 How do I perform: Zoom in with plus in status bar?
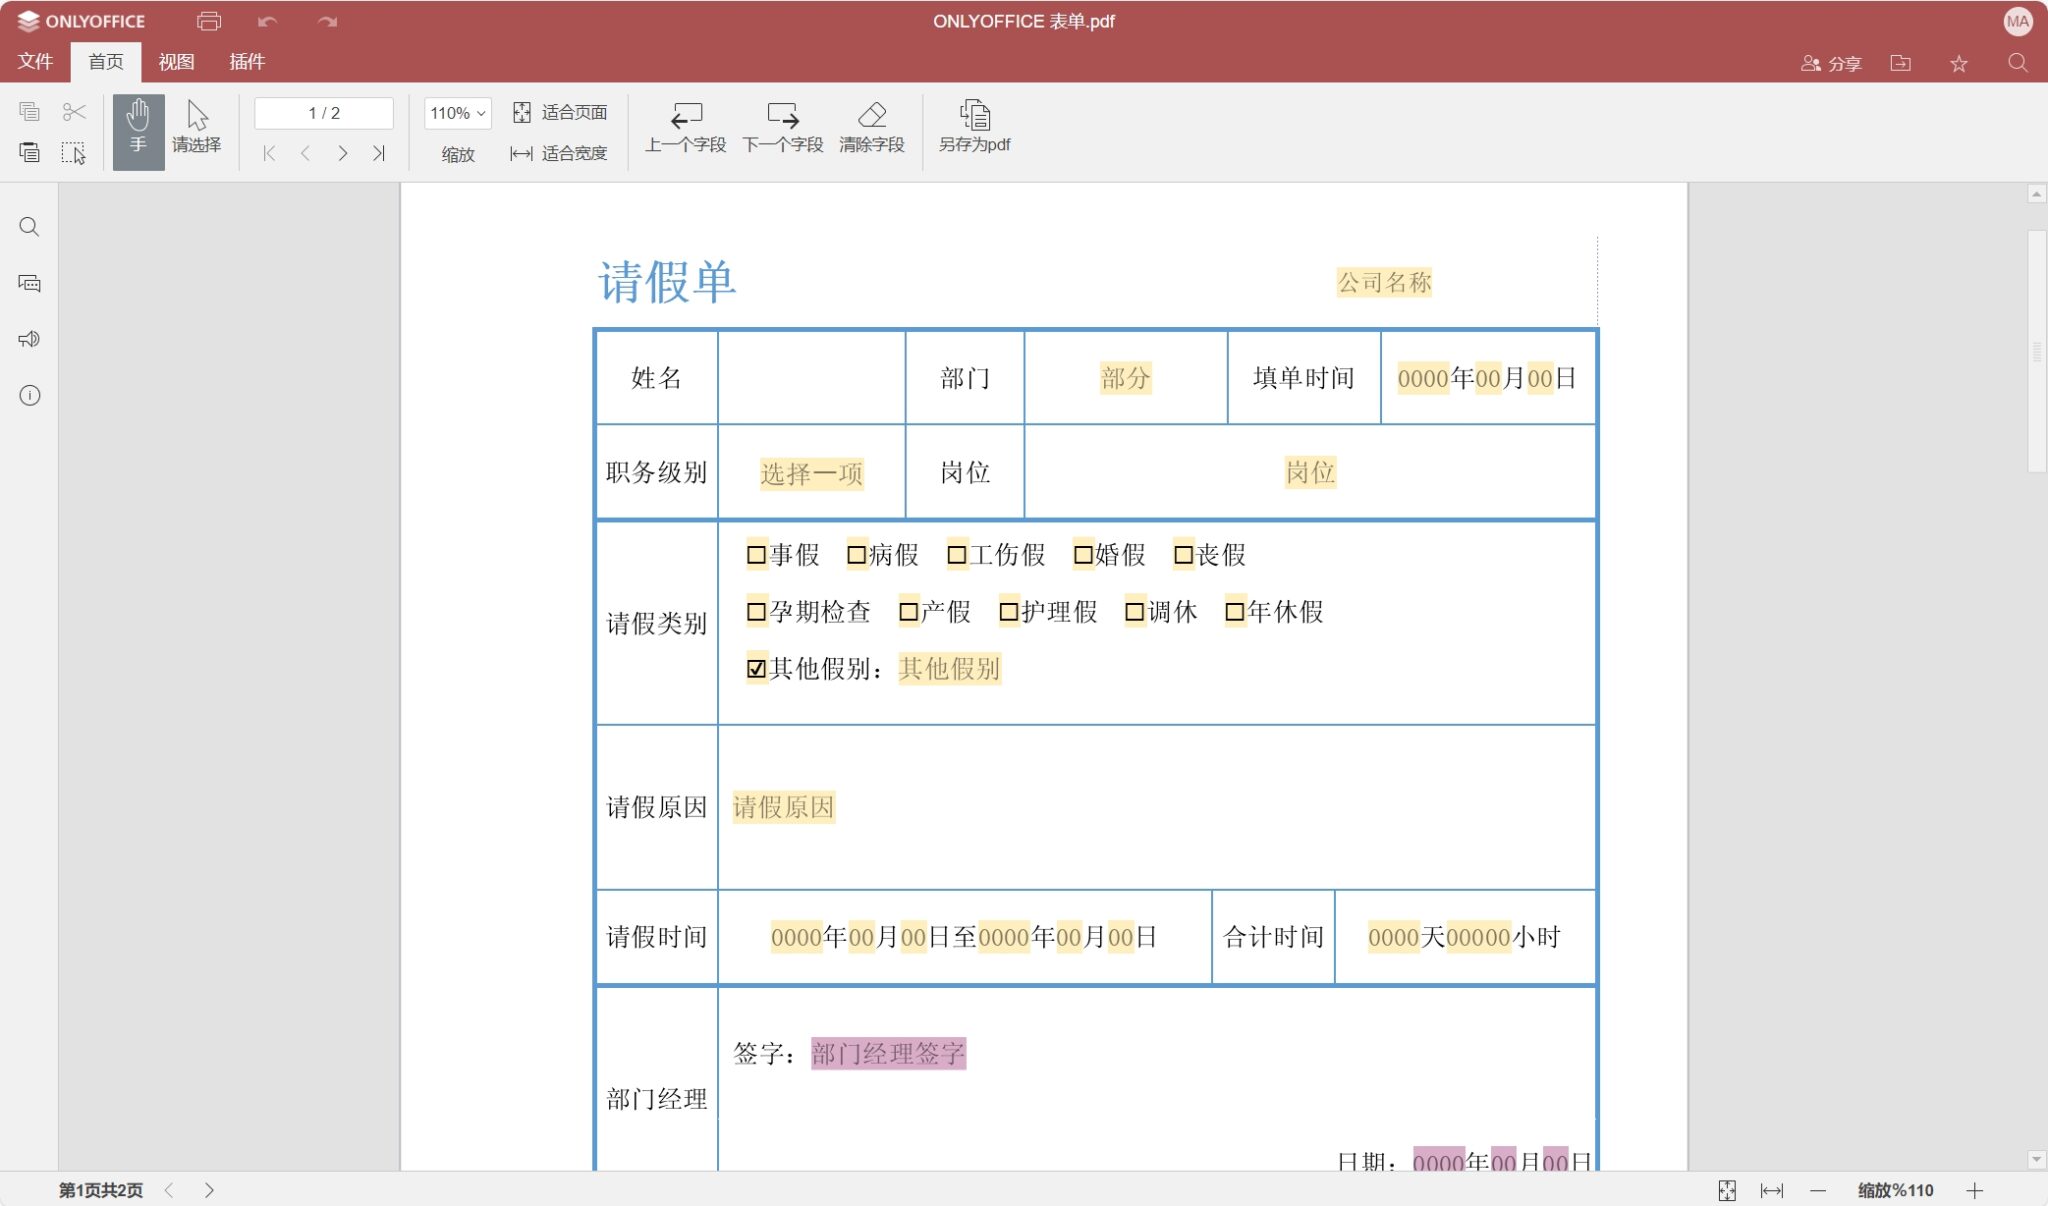[1974, 1190]
